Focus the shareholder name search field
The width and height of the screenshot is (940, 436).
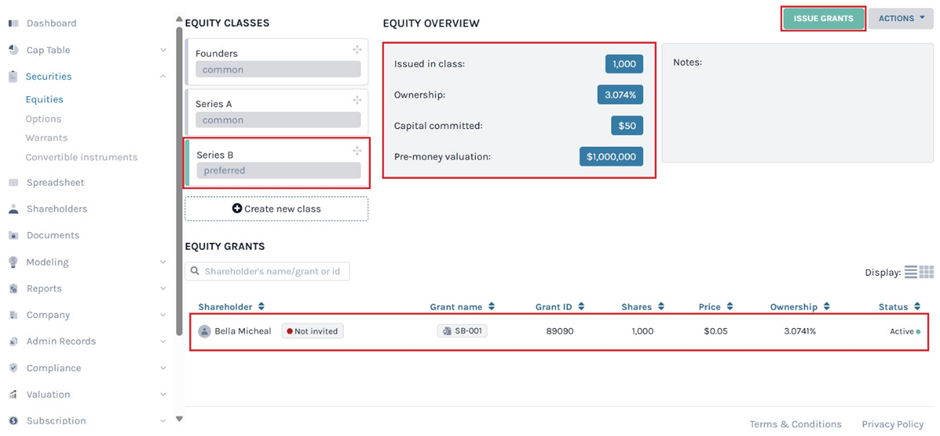tap(267, 271)
